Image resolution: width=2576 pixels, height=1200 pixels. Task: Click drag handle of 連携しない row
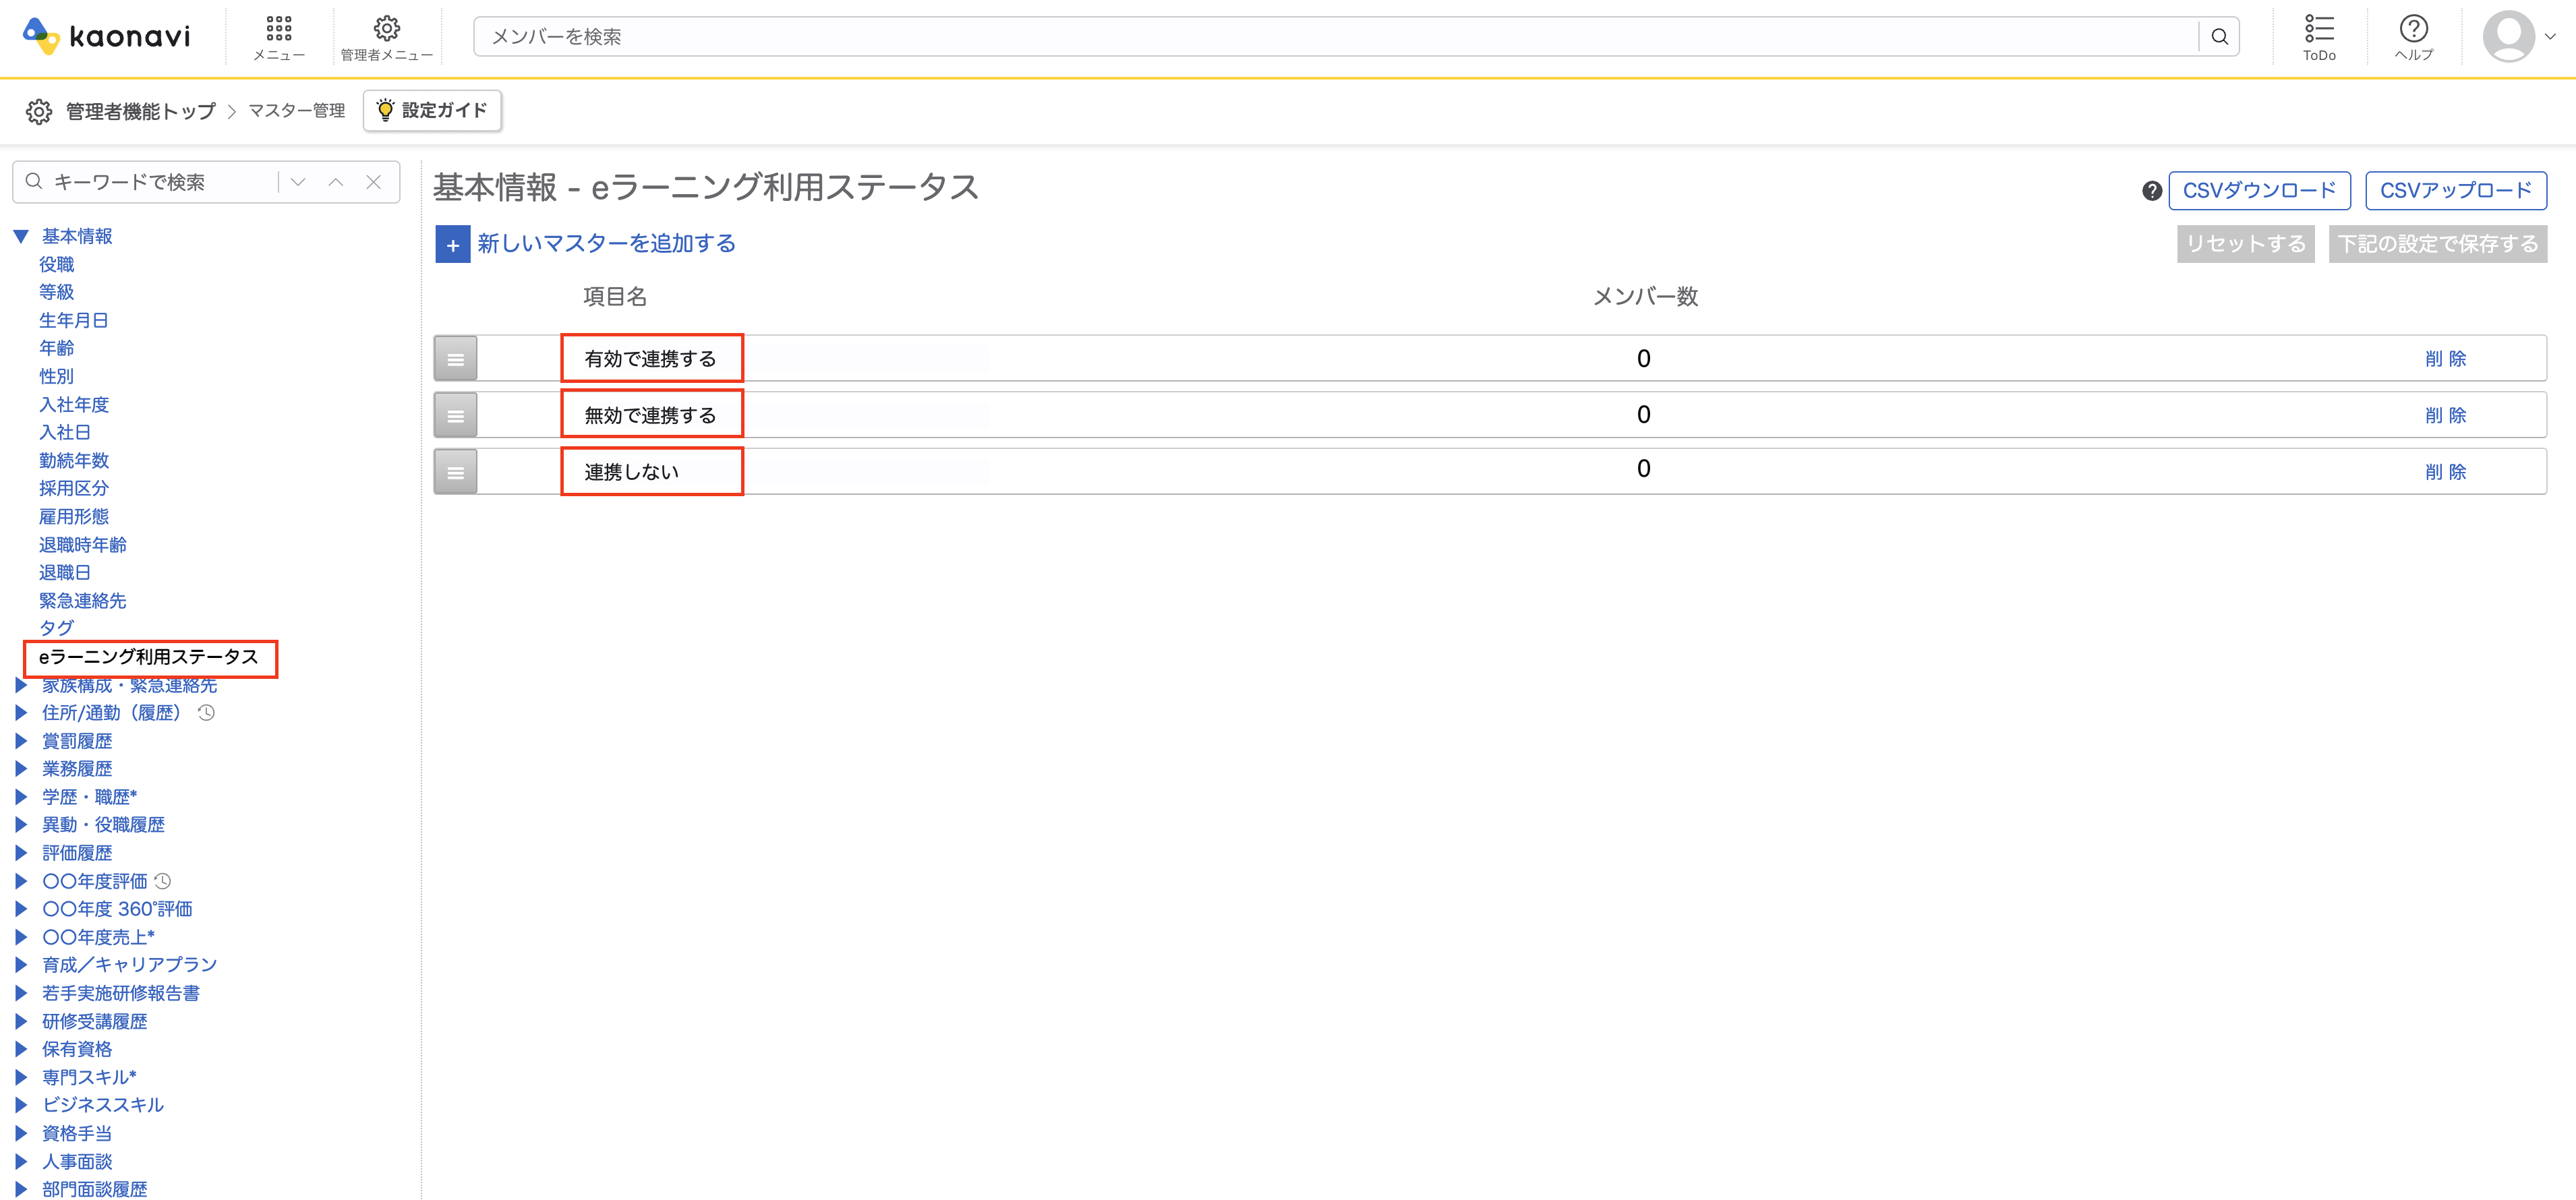pyautogui.click(x=456, y=472)
